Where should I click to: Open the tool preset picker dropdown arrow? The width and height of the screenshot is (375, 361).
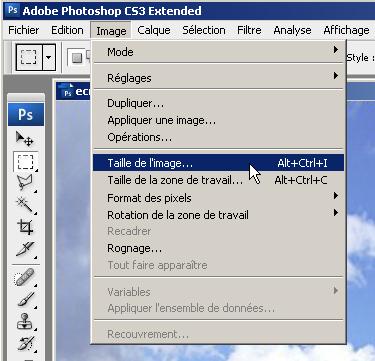click(x=49, y=57)
